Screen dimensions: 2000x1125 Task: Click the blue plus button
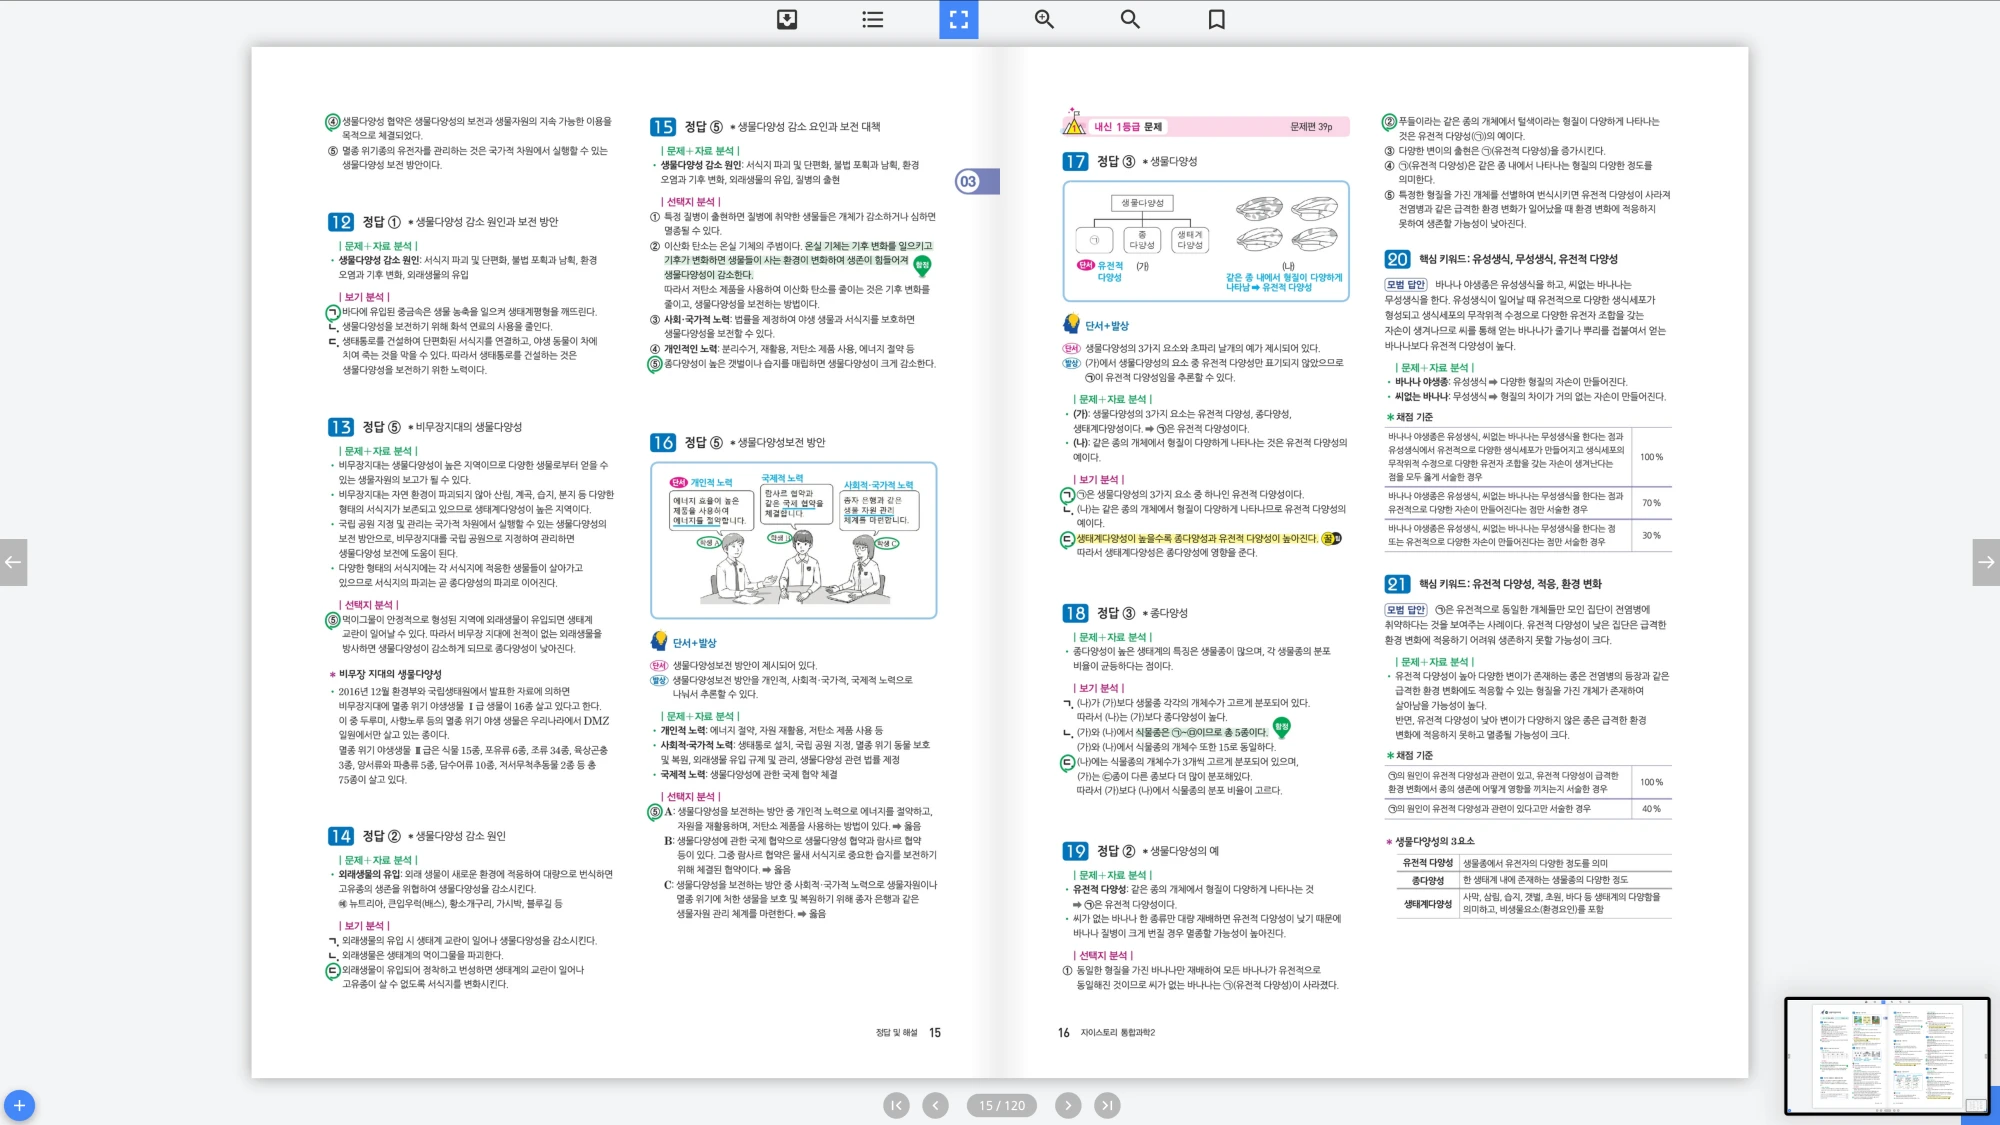pos(19,1105)
